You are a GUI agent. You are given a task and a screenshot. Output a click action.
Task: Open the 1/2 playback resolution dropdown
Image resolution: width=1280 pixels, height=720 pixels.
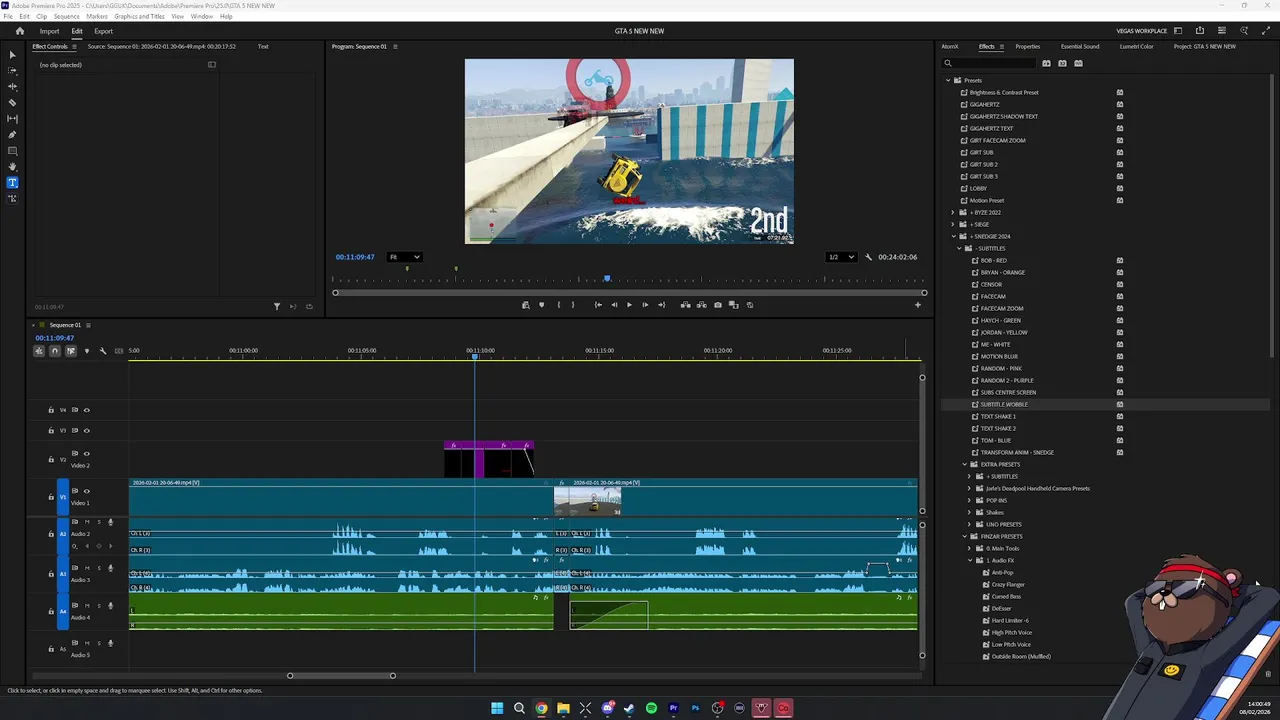pos(841,257)
